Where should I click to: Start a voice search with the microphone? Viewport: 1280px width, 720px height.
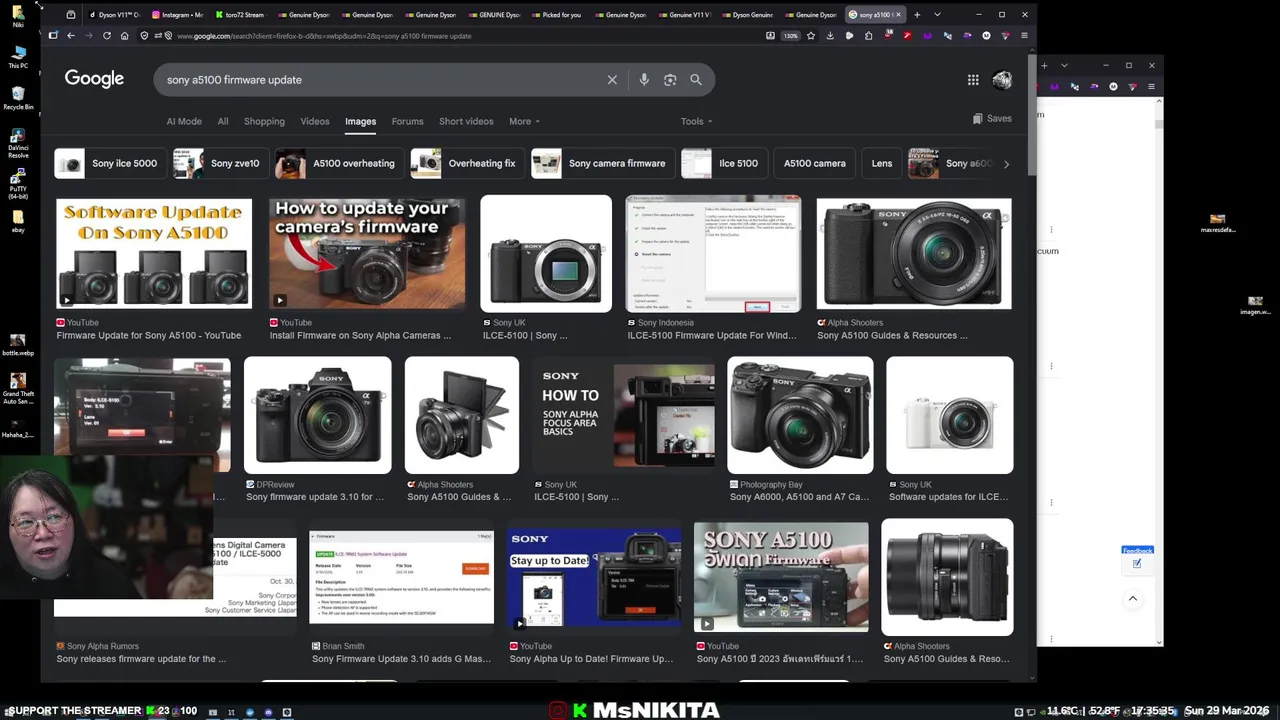644,80
